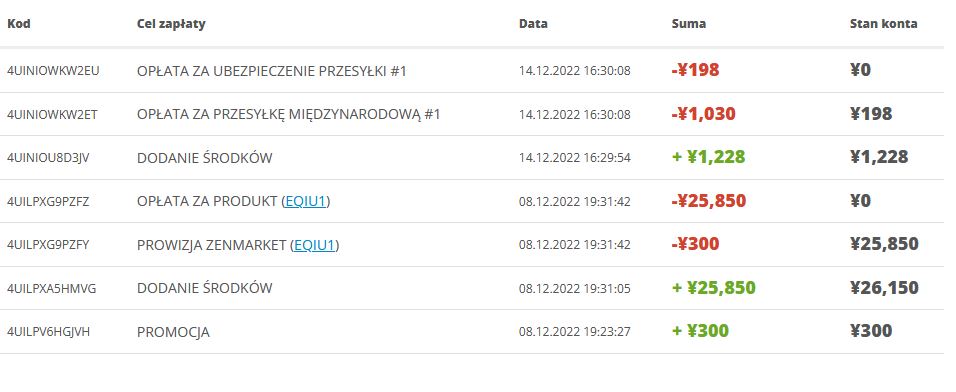Select transaction code 4UILPXG9PZFY
Screen dimensions: 956x392
click(48, 245)
